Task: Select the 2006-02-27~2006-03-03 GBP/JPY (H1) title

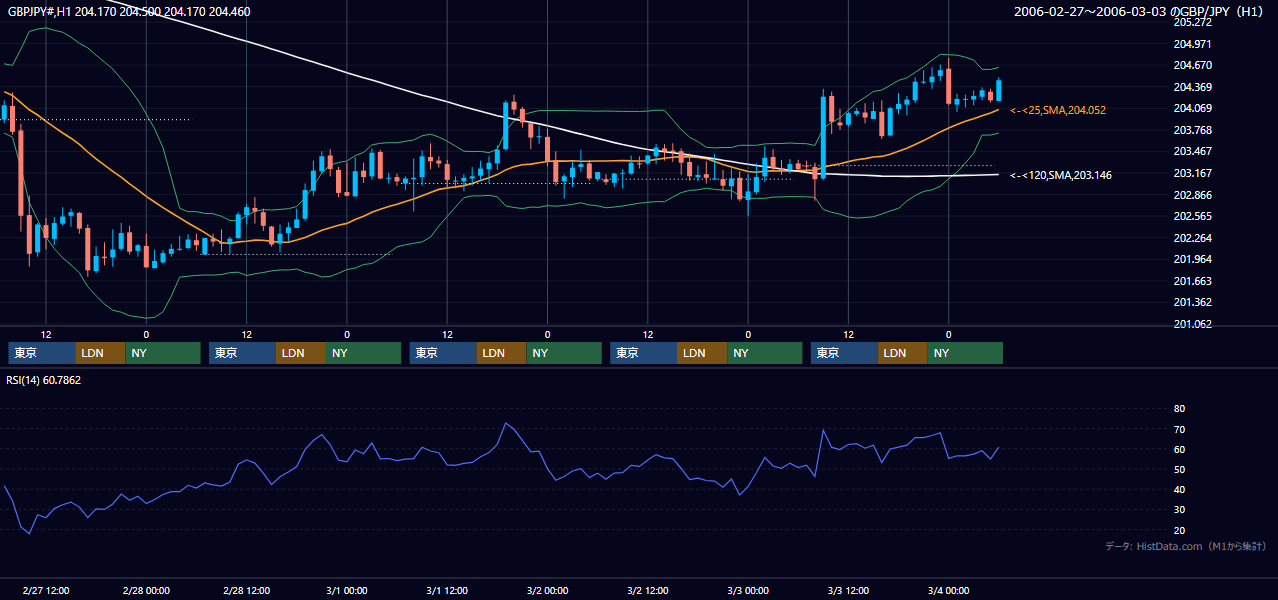Action: [x=1139, y=12]
